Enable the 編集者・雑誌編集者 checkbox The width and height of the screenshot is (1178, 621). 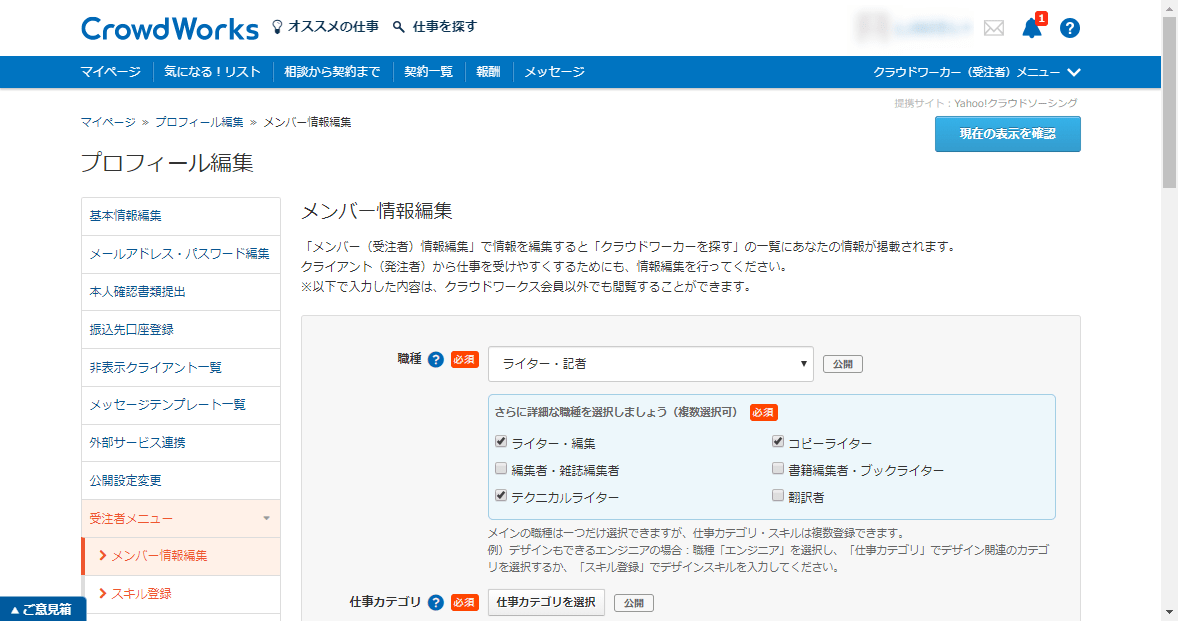(x=501, y=469)
